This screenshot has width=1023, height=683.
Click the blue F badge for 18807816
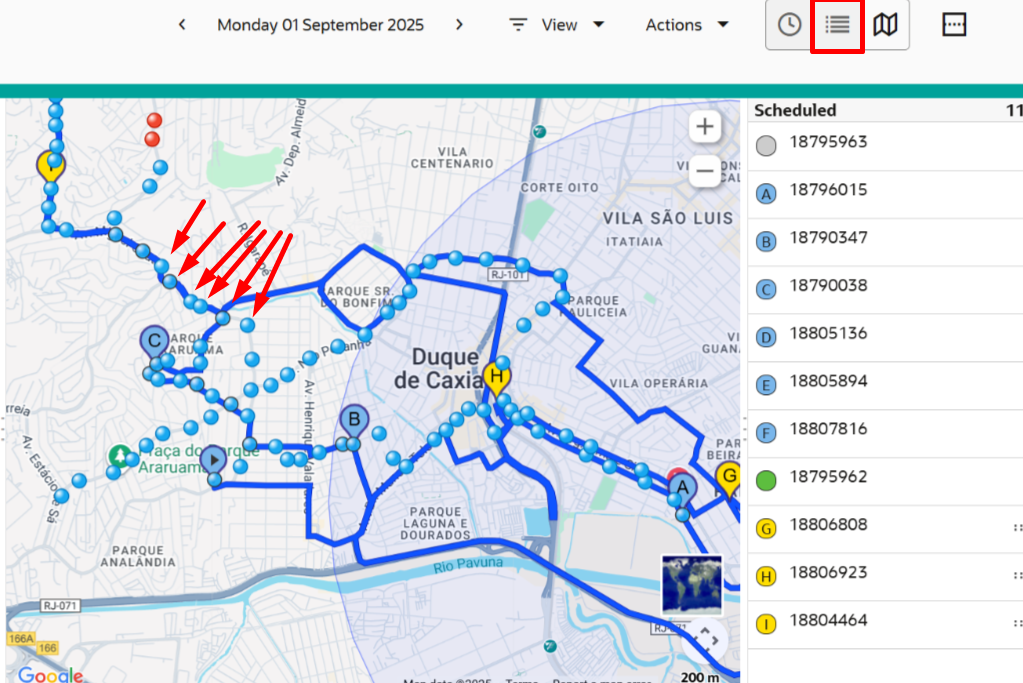point(766,433)
